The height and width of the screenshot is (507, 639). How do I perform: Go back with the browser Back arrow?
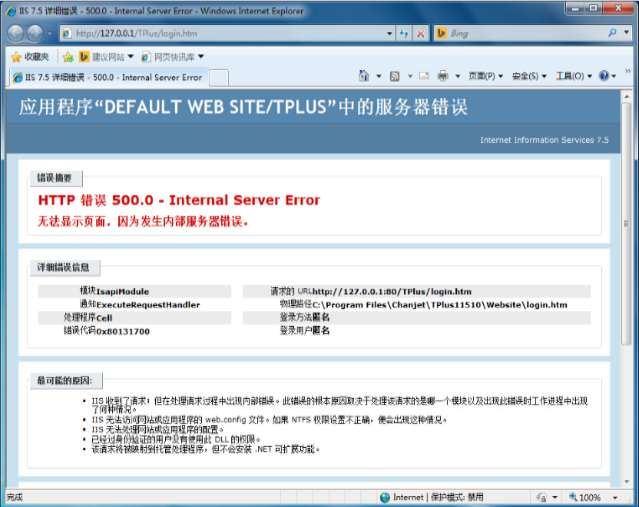(x=15, y=33)
